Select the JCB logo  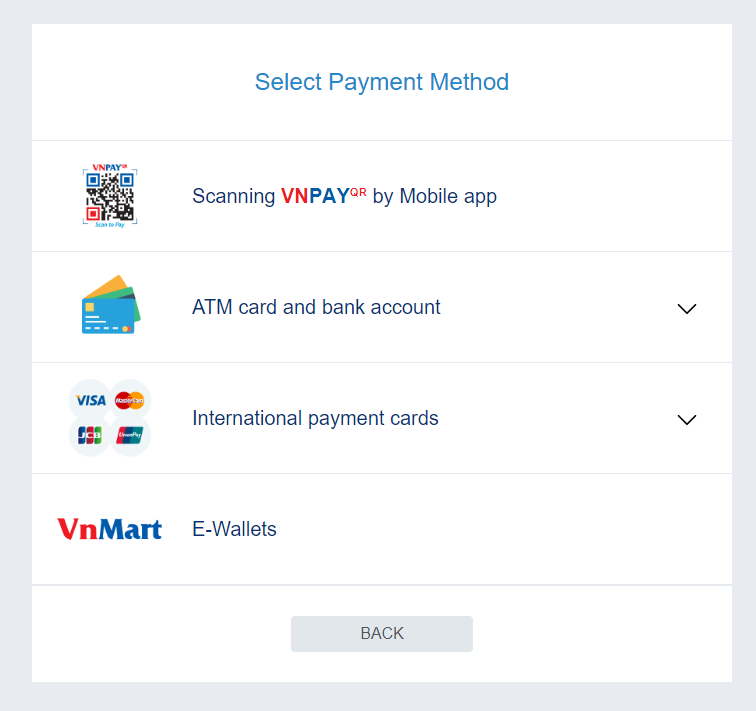tap(90, 435)
